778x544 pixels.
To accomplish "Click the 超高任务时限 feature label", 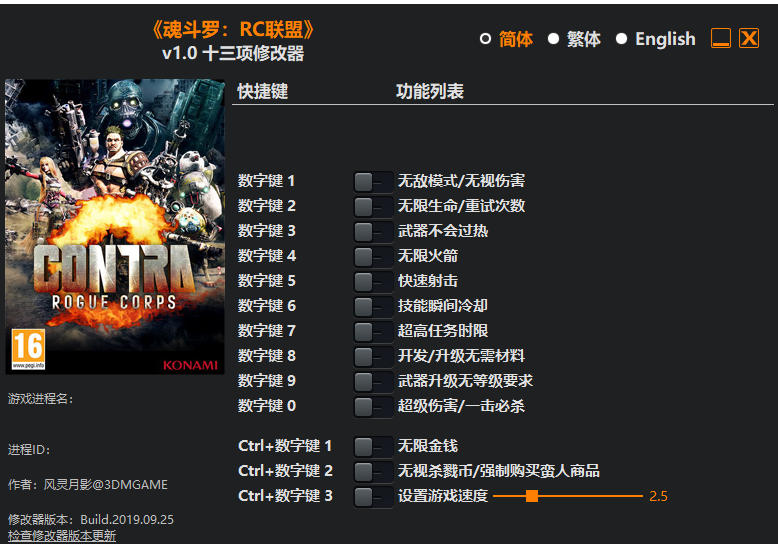I will [443, 331].
